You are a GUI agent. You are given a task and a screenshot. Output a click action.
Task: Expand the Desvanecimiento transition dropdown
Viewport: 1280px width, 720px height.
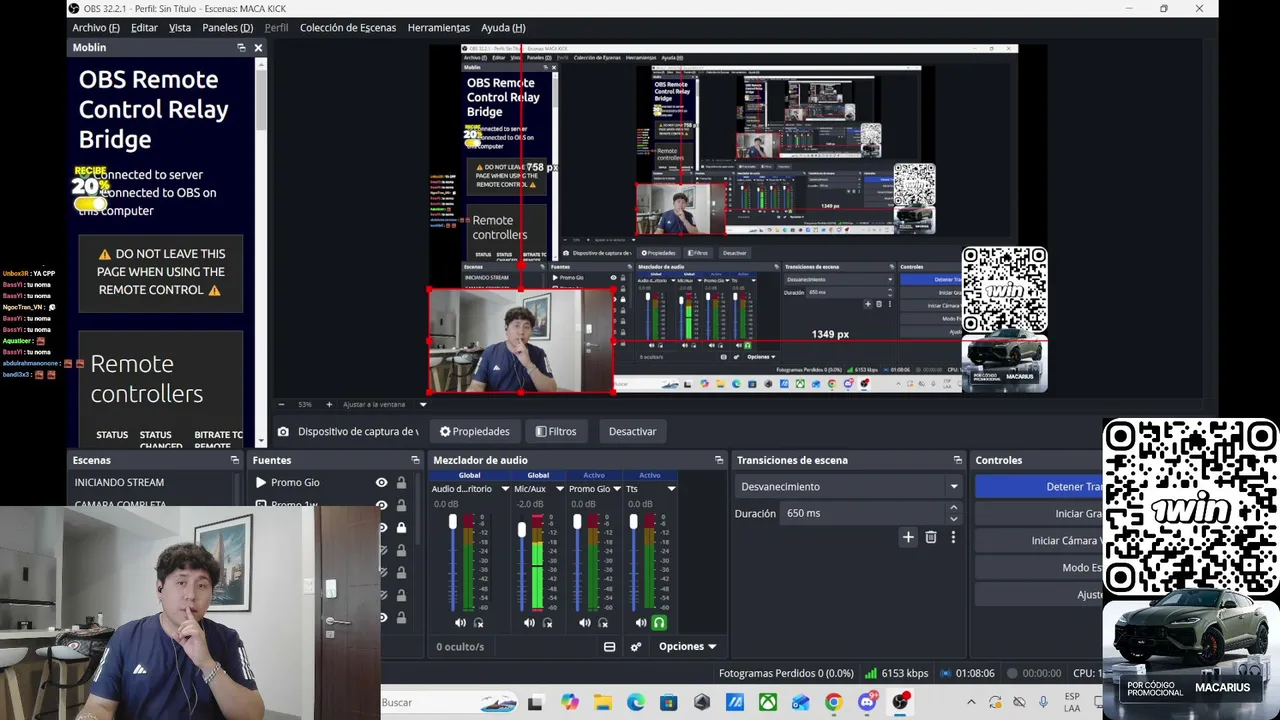click(x=953, y=487)
